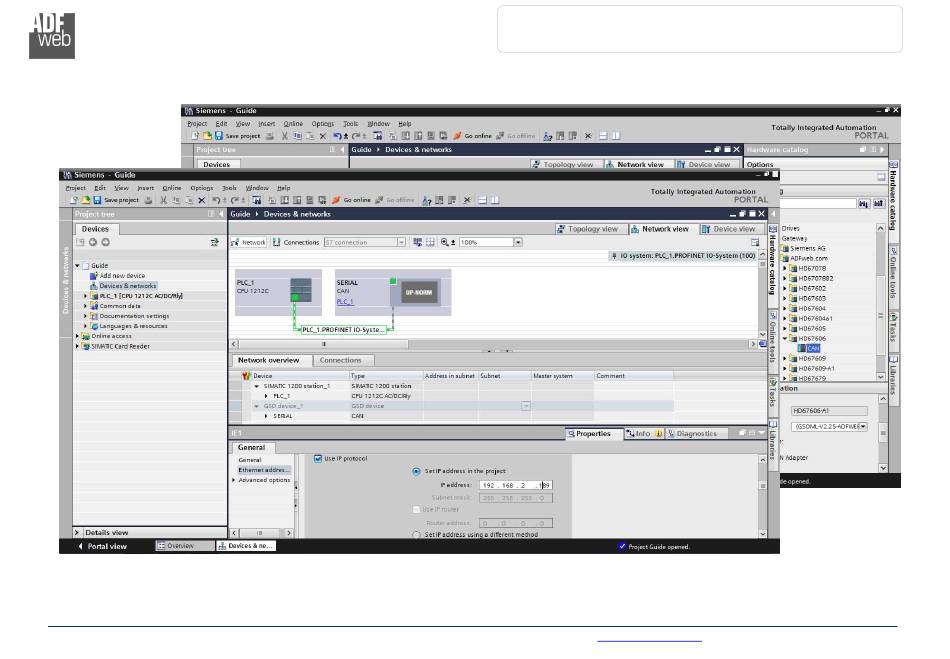Viewport: 950px width, 659px height.
Task: Click the Connections icon in network toolbar
Action: point(276,242)
